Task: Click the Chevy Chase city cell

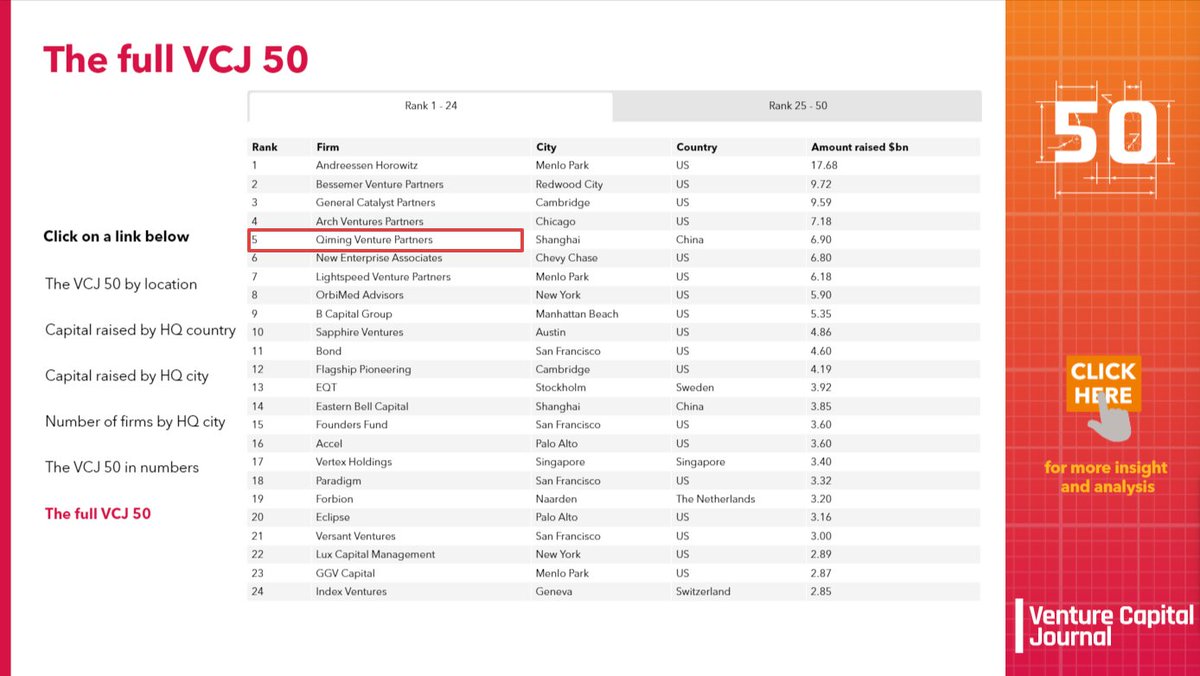Action: [567, 258]
